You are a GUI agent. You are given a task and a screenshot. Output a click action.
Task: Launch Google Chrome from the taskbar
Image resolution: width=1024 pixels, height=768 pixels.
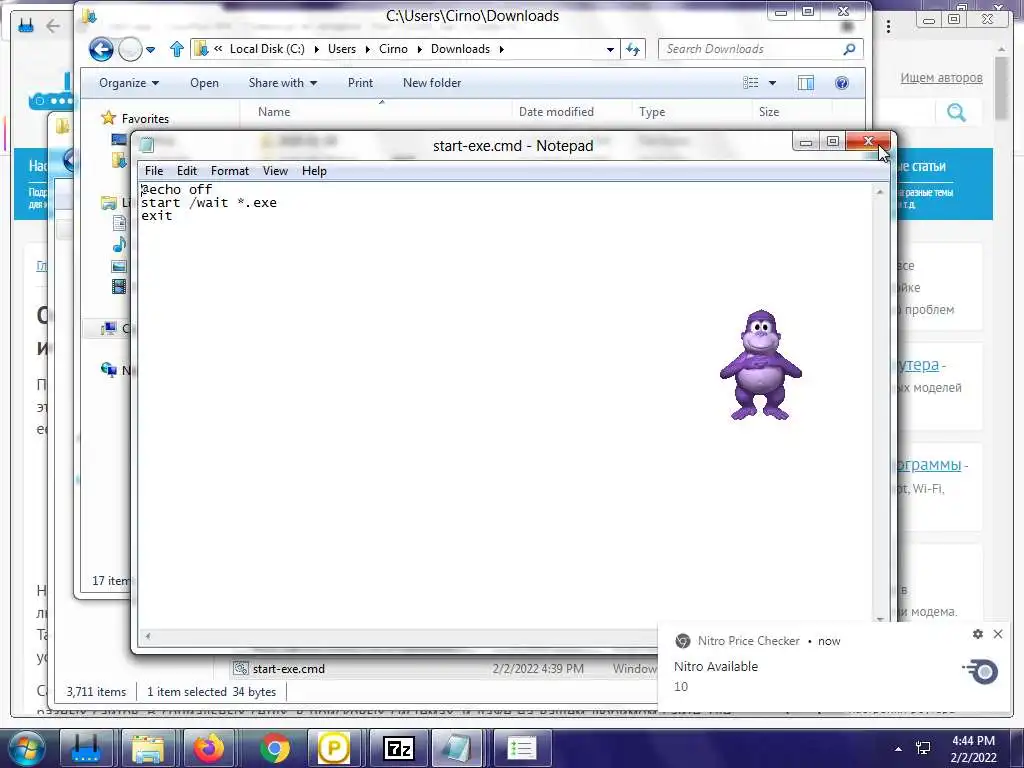[274, 748]
